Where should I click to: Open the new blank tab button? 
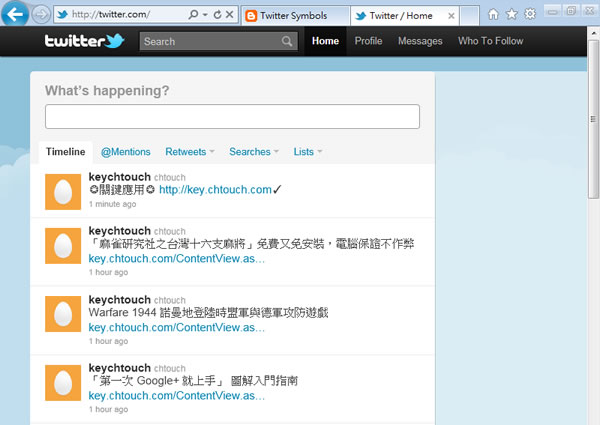click(470, 16)
